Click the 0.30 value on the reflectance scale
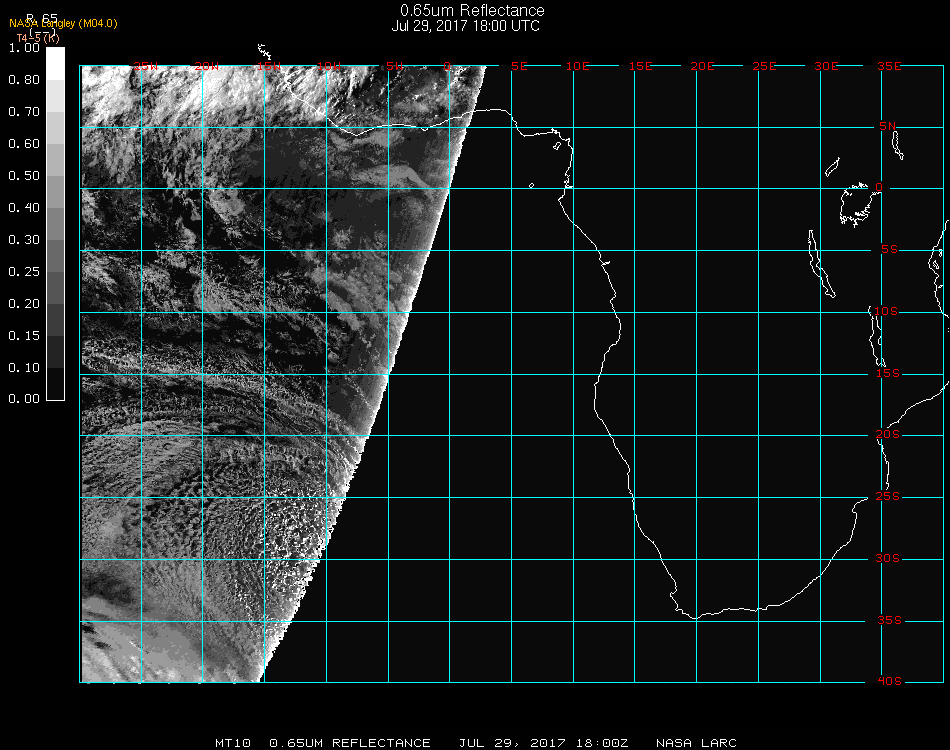The width and height of the screenshot is (950, 750). (24, 240)
